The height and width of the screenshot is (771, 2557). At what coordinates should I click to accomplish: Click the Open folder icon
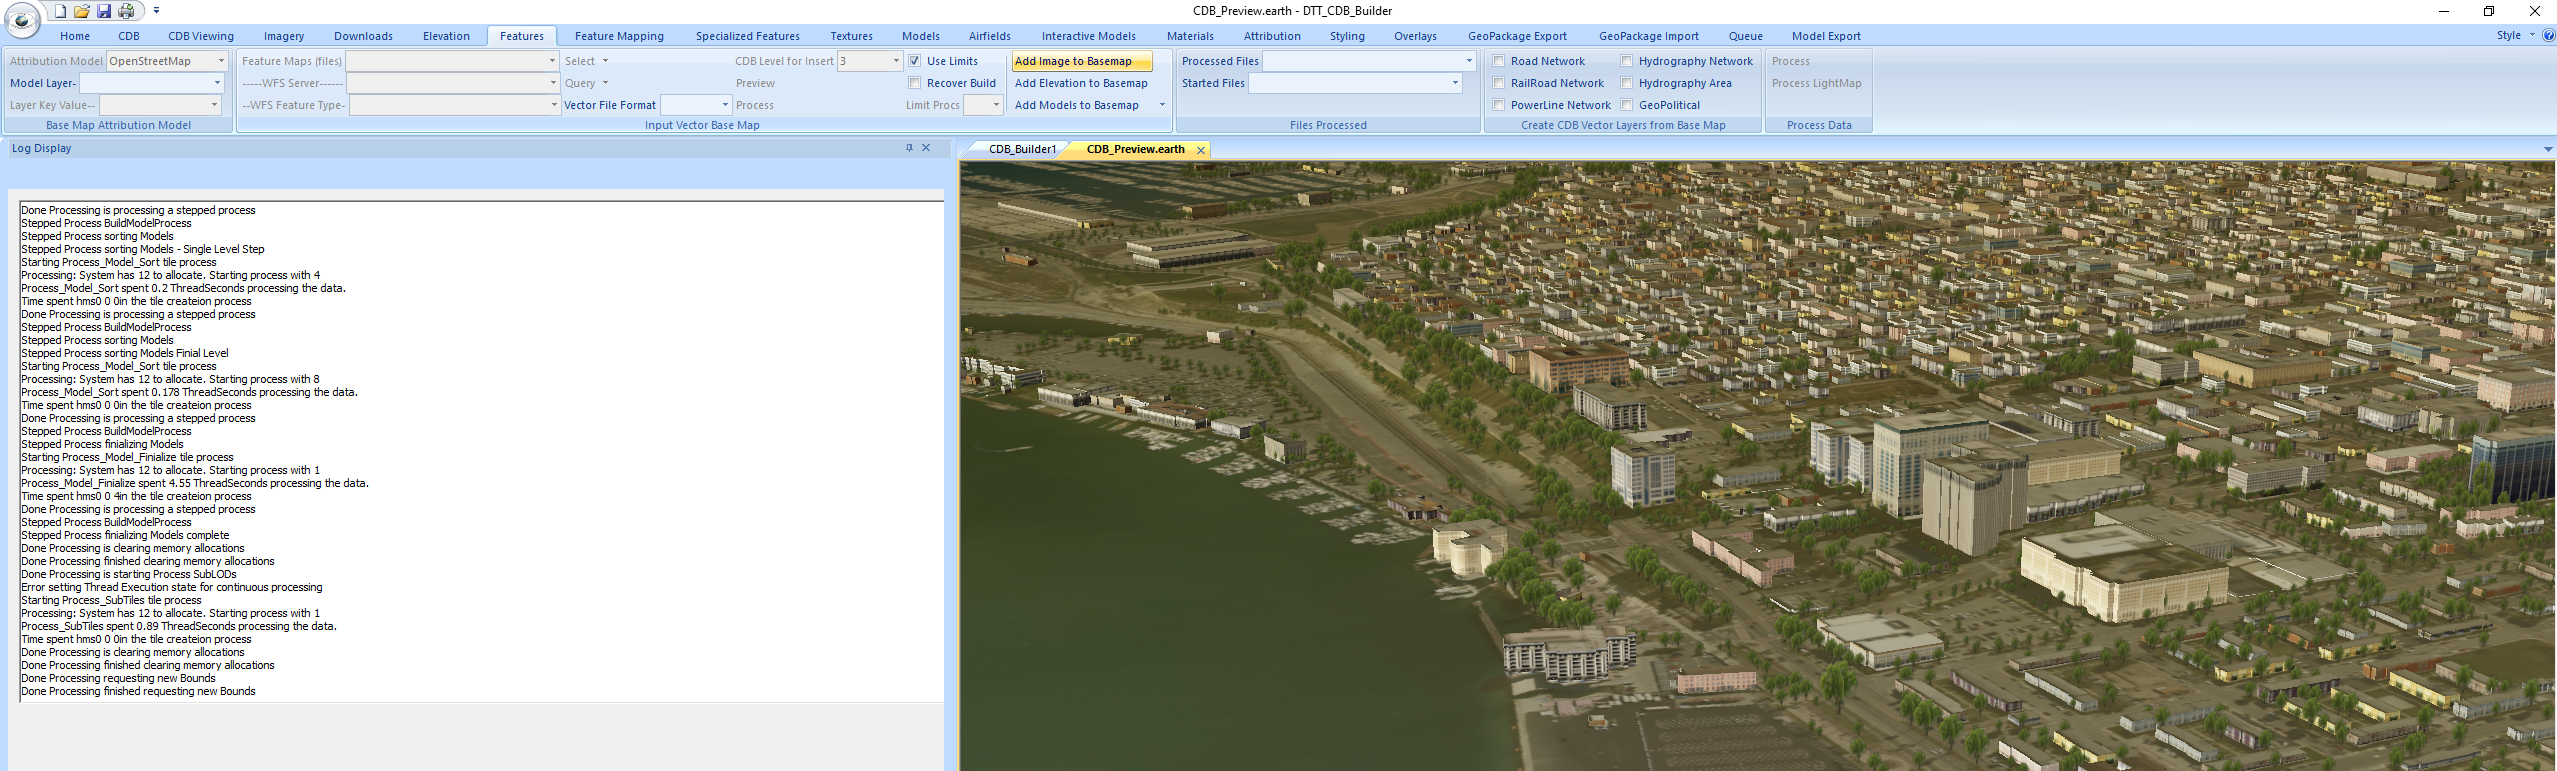click(82, 11)
